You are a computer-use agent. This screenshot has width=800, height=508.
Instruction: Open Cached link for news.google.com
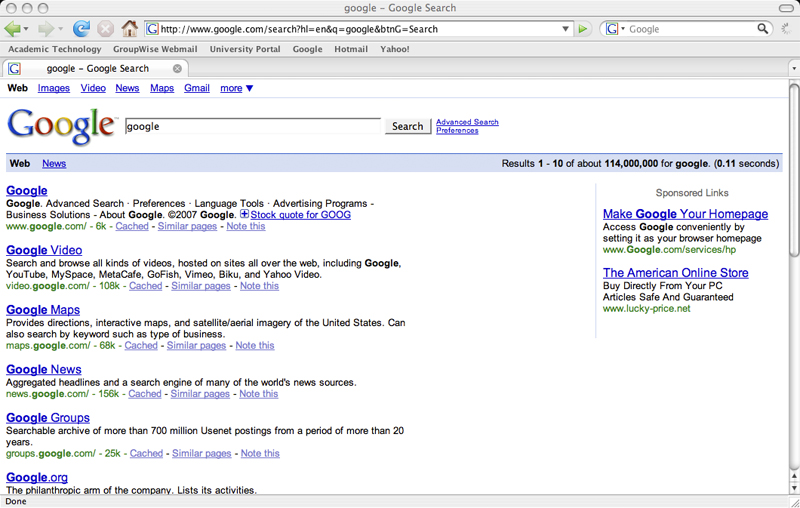point(145,394)
